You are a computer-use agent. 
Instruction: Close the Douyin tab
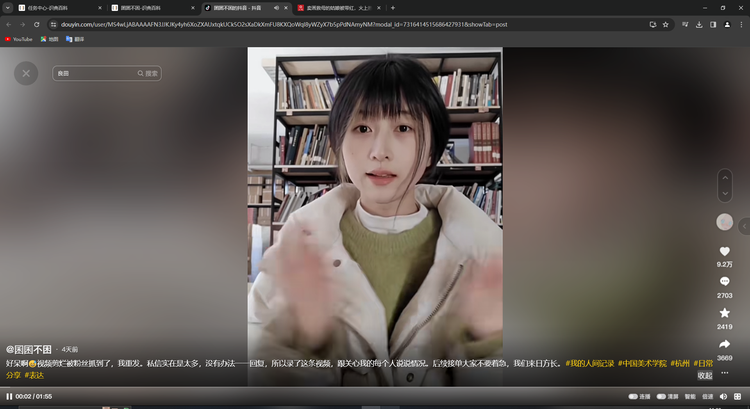click(286, 8)
